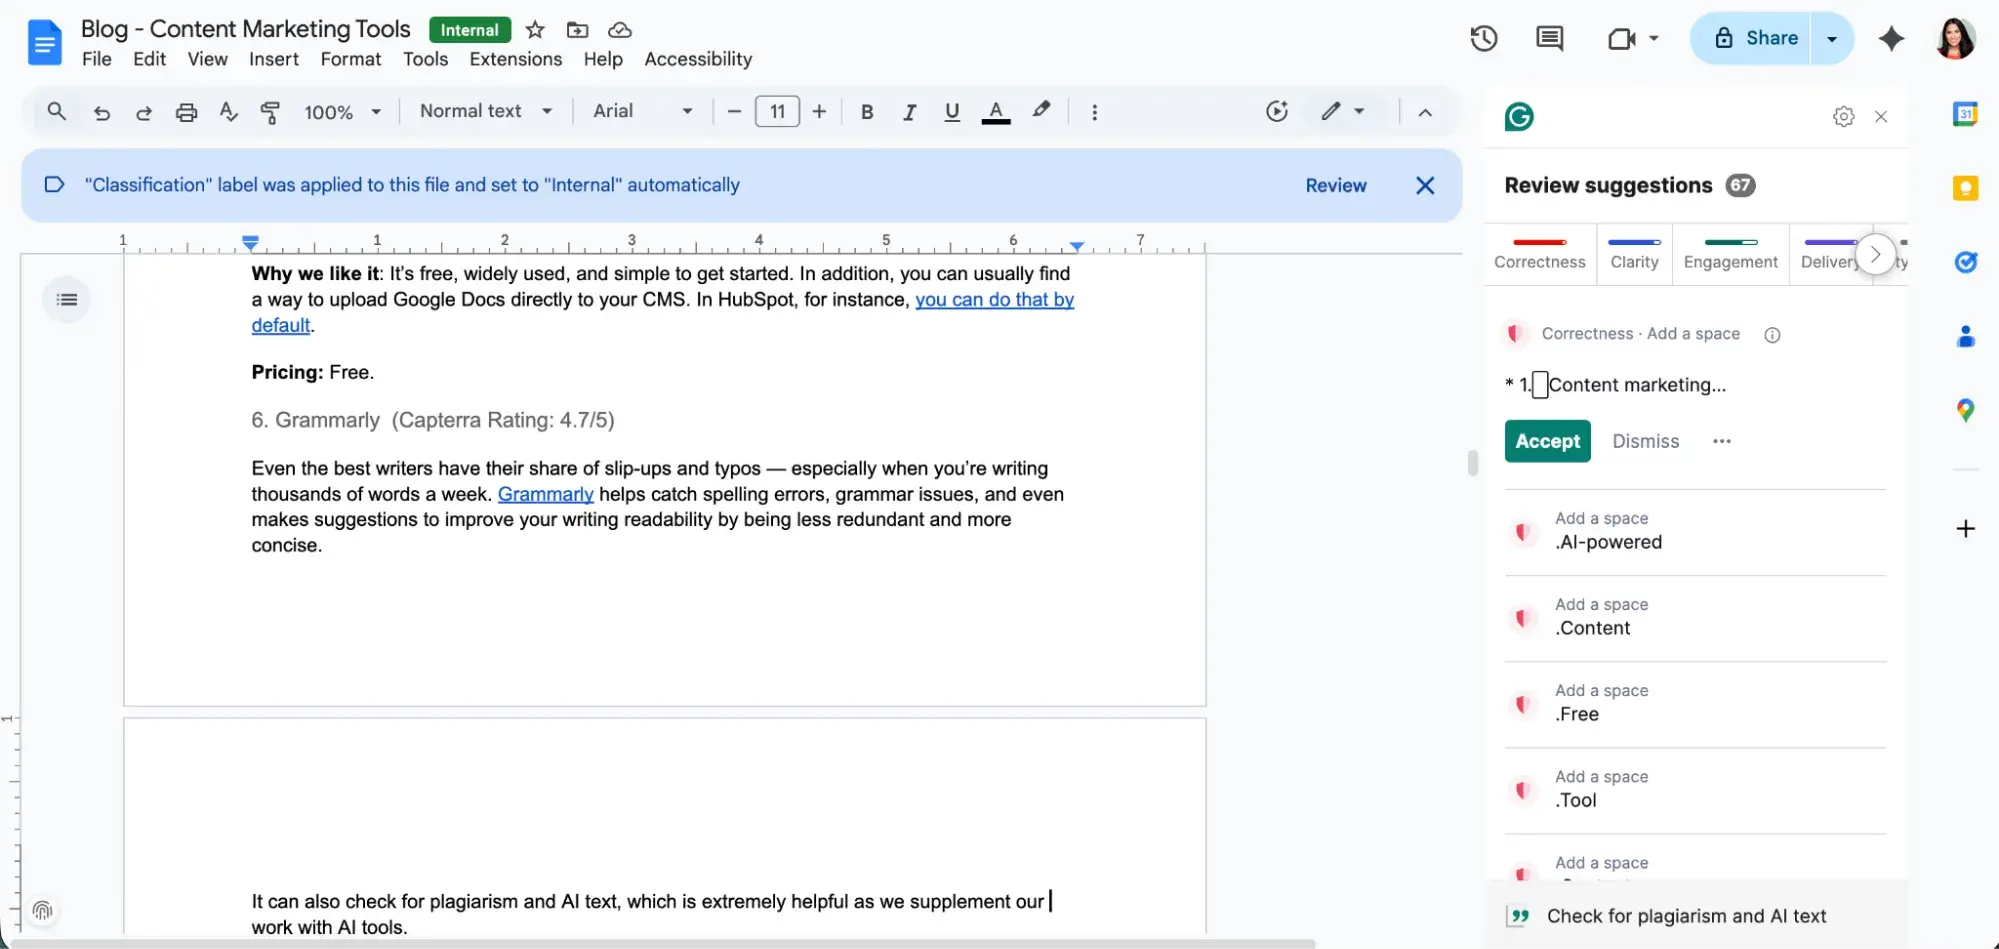Open the Grammarly settings gear
1999x949 pixels.
pos(1843,116)
